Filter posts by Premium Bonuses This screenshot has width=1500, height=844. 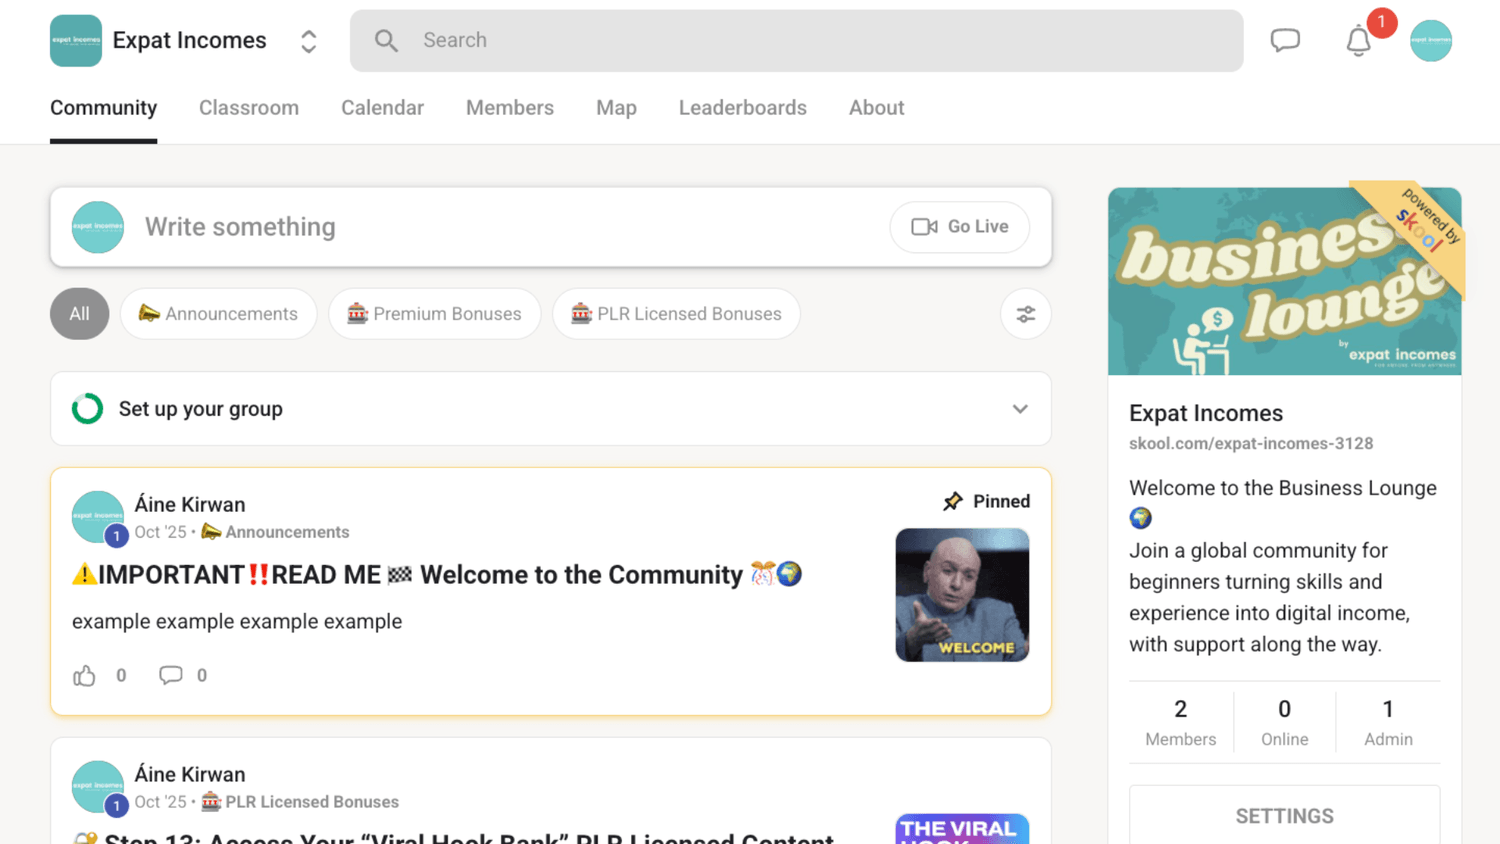click(x=435, y=314)
